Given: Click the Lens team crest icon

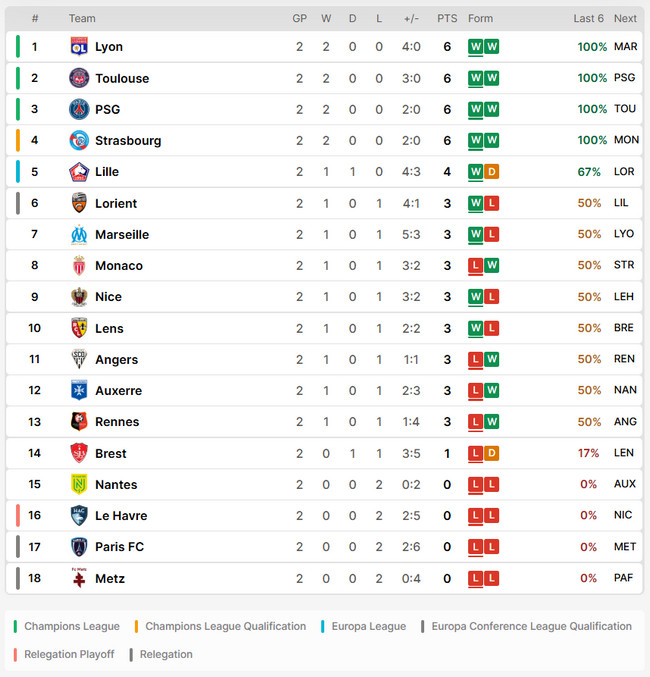Looking at the screenshot, I should (79, 328).
